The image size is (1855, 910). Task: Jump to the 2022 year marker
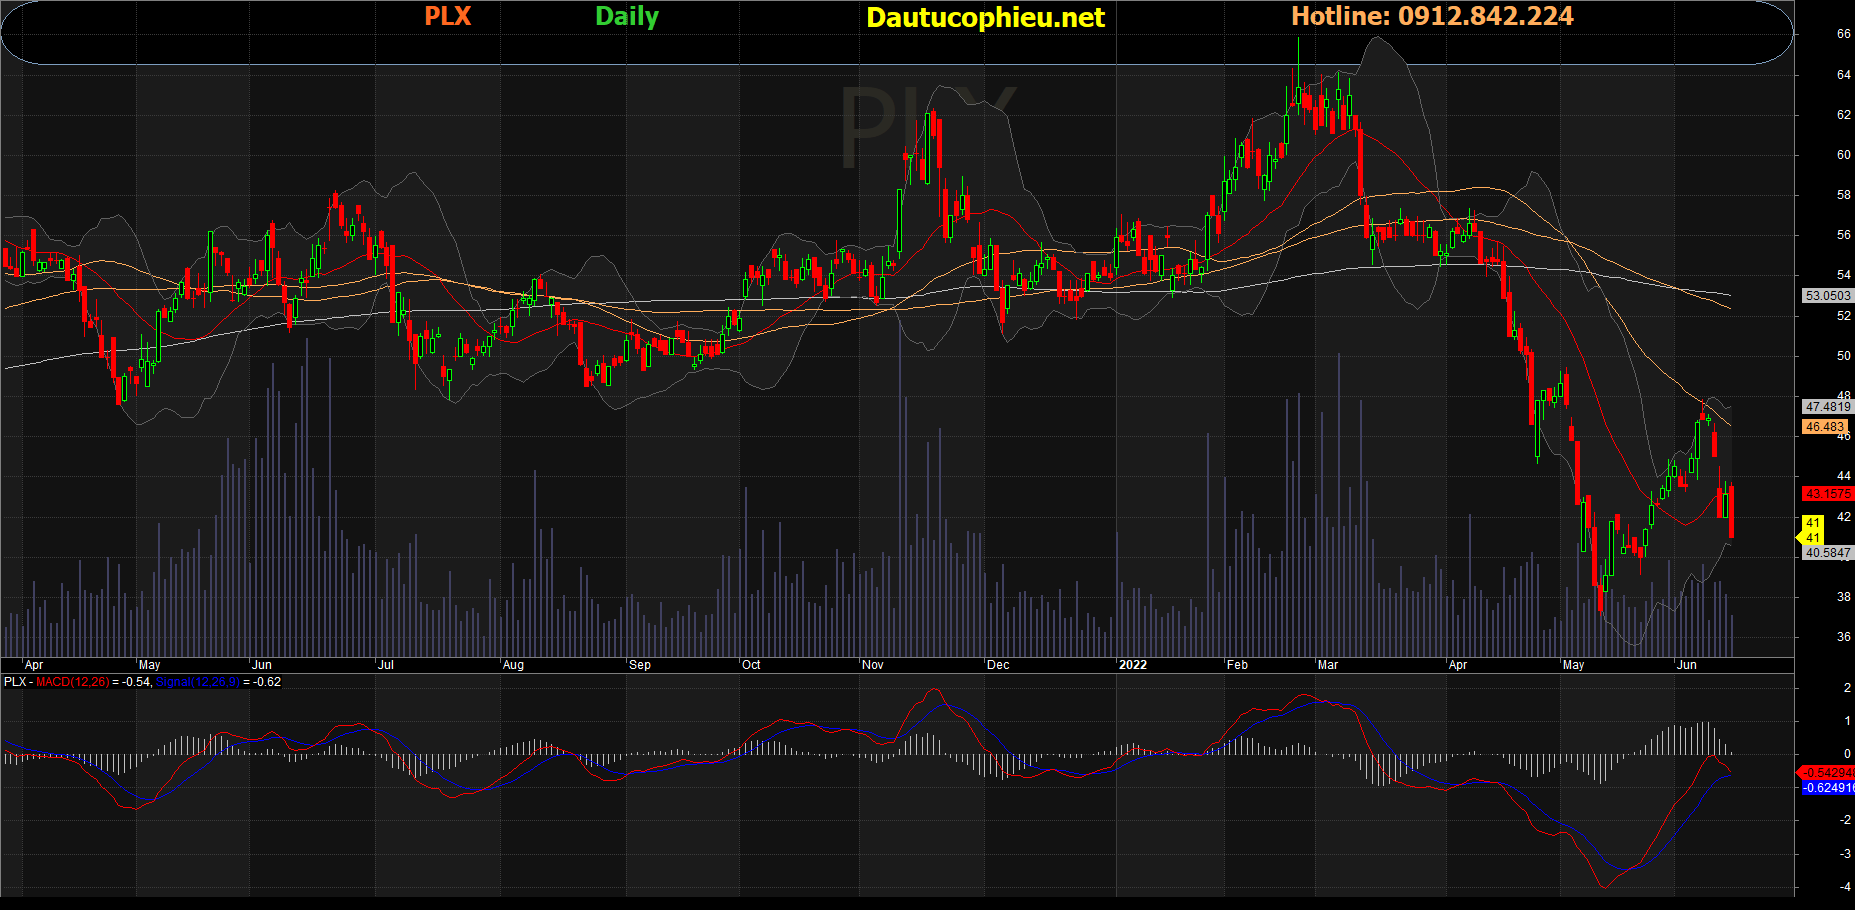point(1132,665)
